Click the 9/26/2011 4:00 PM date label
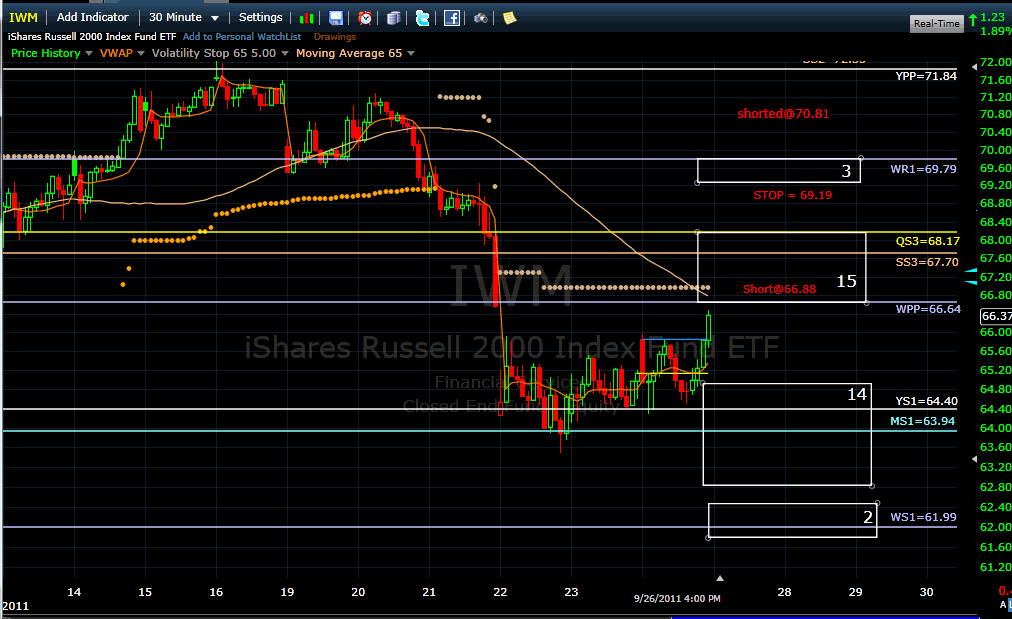The width and height of the screenshot is (1012, 619). (677, 598)
